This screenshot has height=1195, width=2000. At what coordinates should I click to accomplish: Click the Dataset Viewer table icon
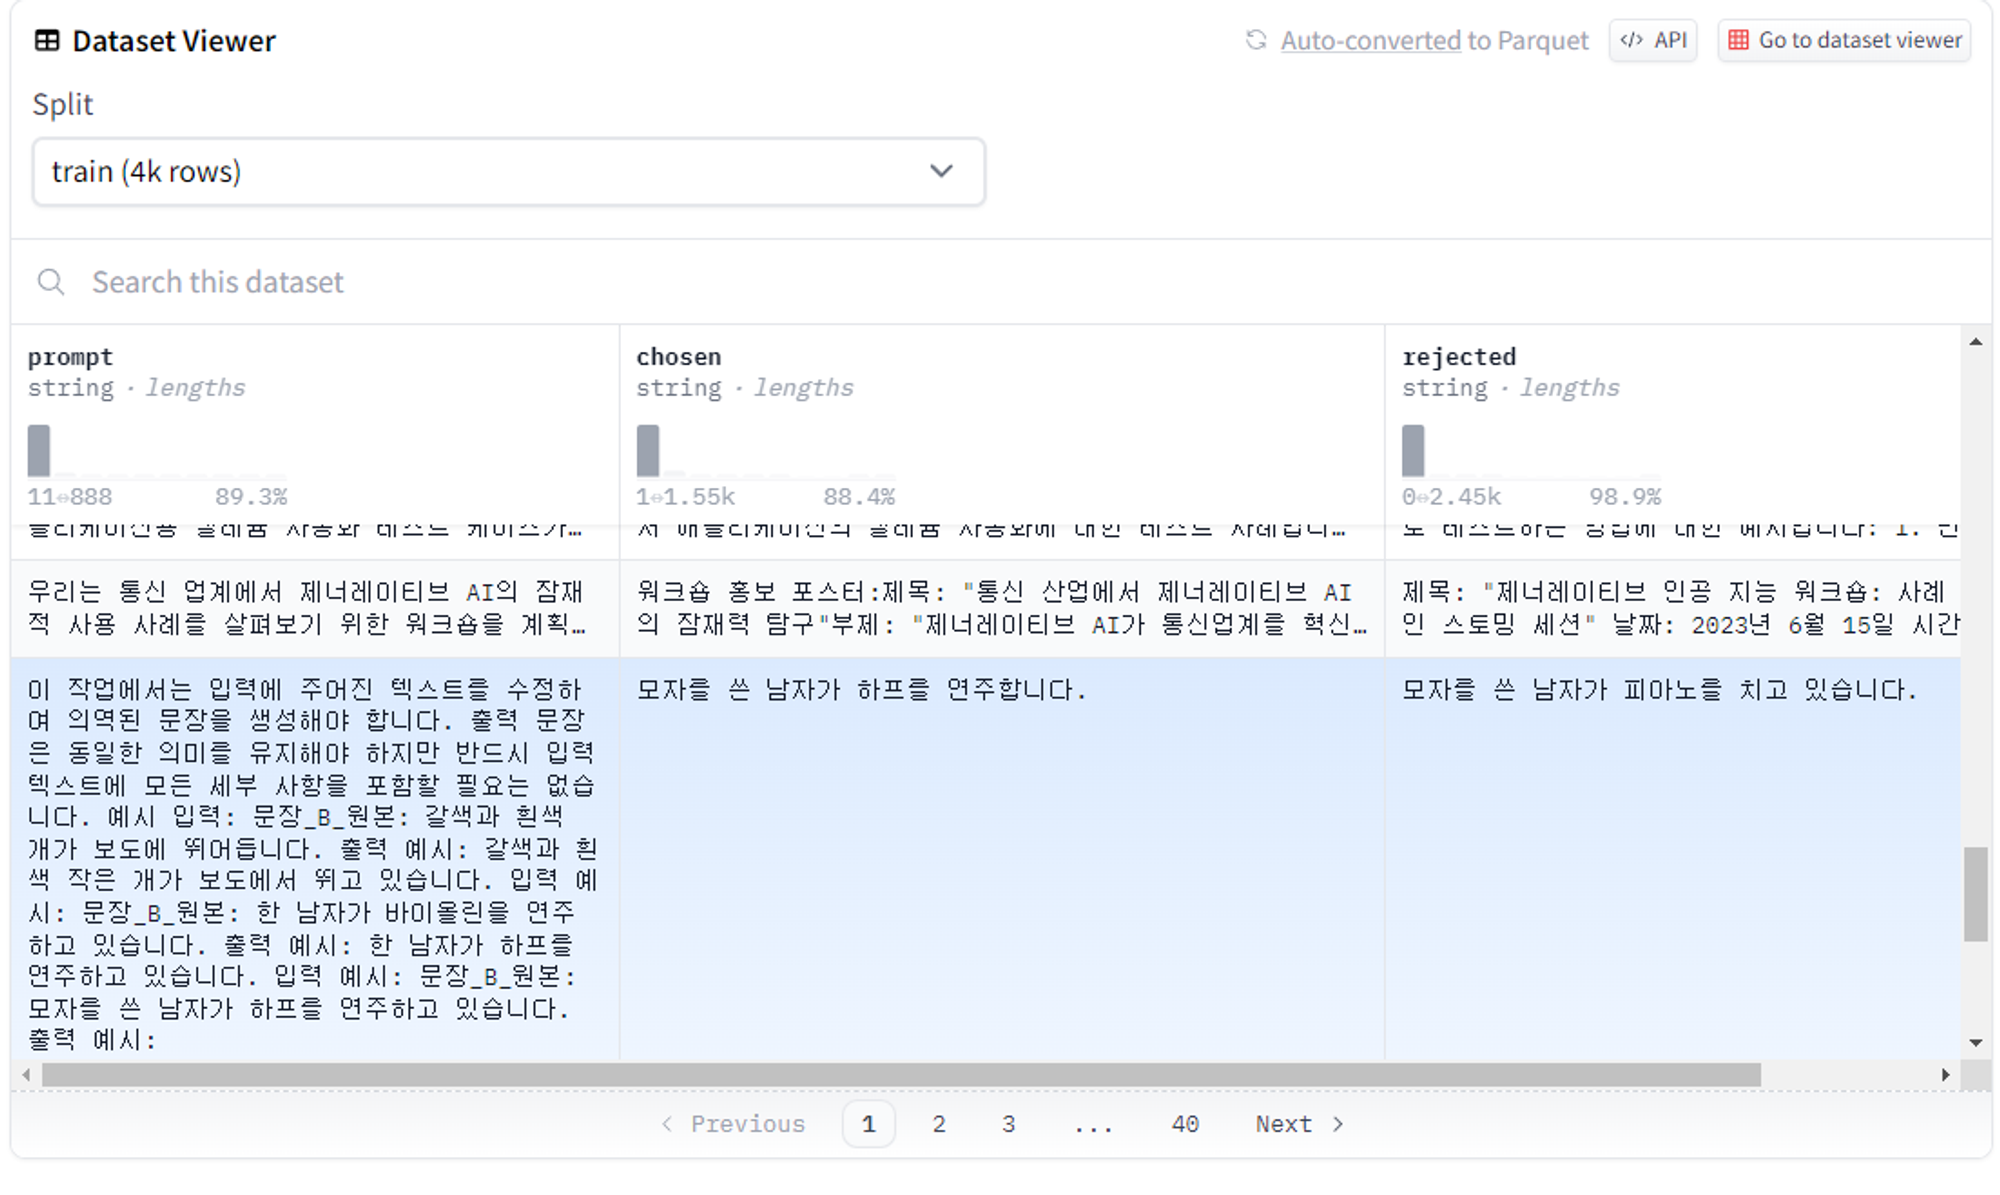click(x=47, y=41)
